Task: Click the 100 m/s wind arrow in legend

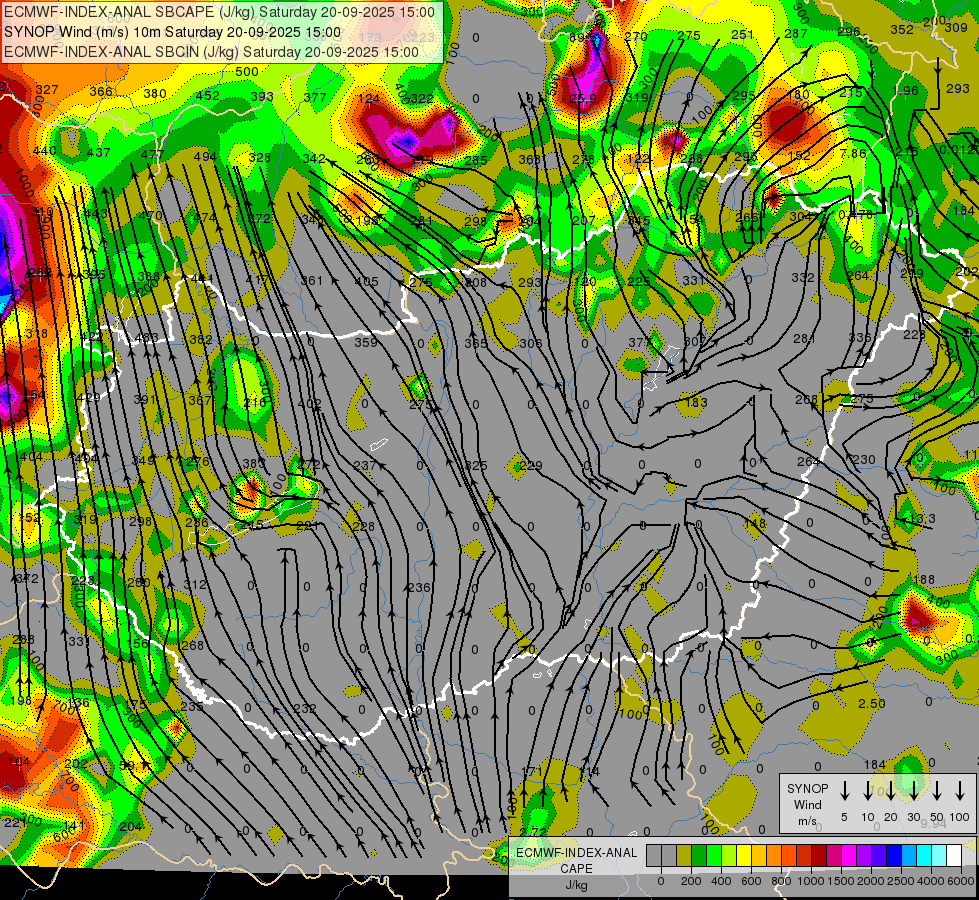Action: (x=960, y=790)
